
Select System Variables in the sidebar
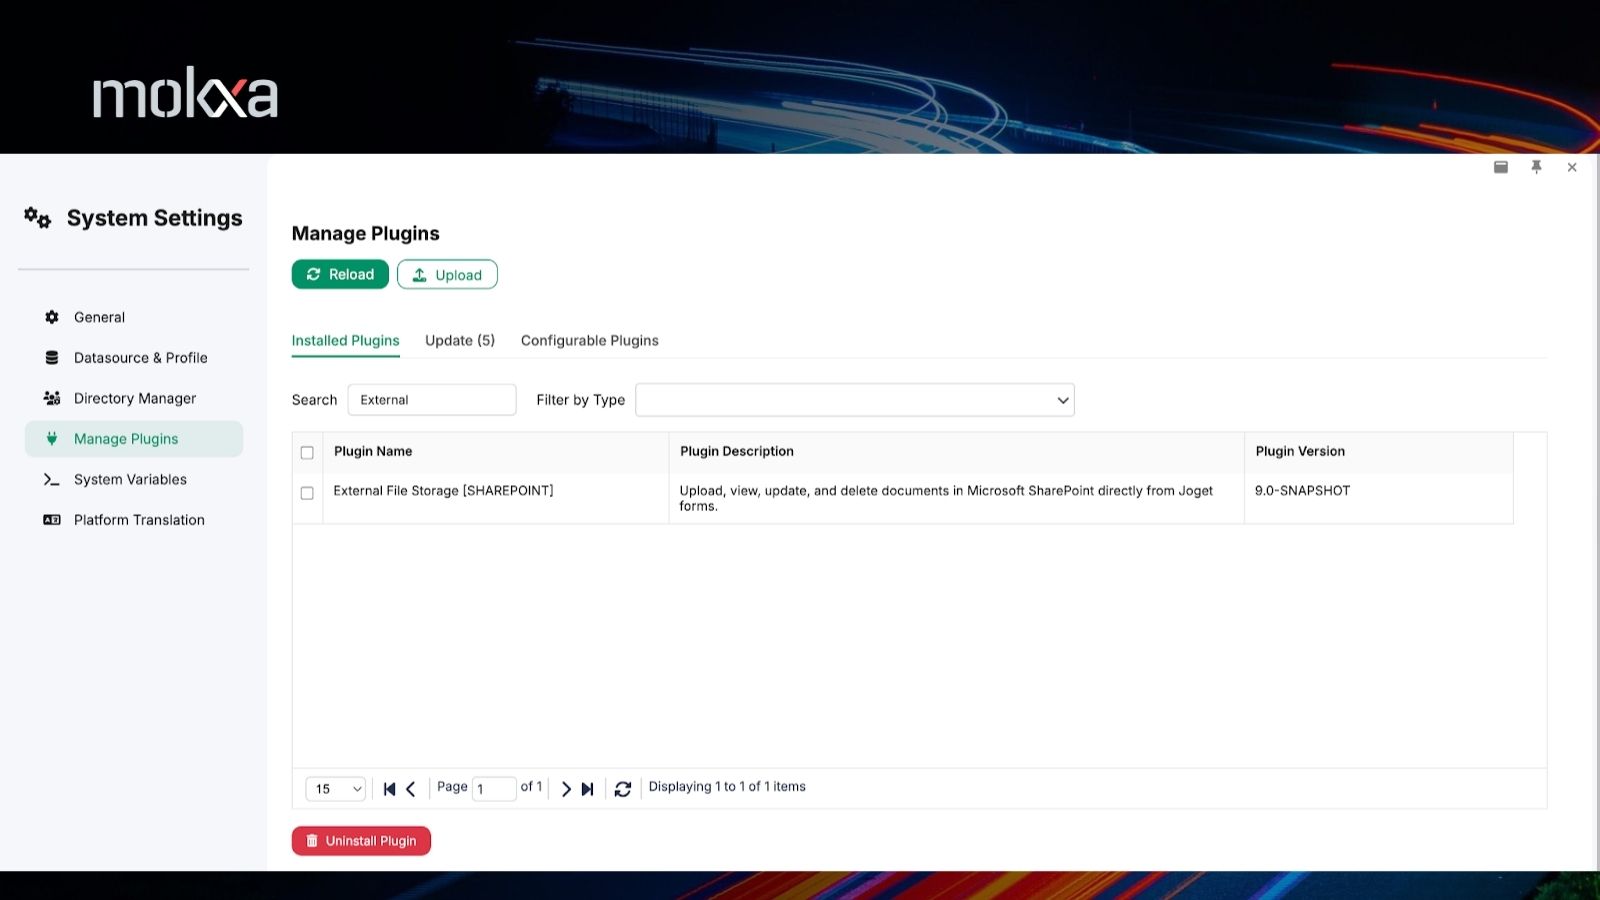pyautogui.click(x=130, y=480)
